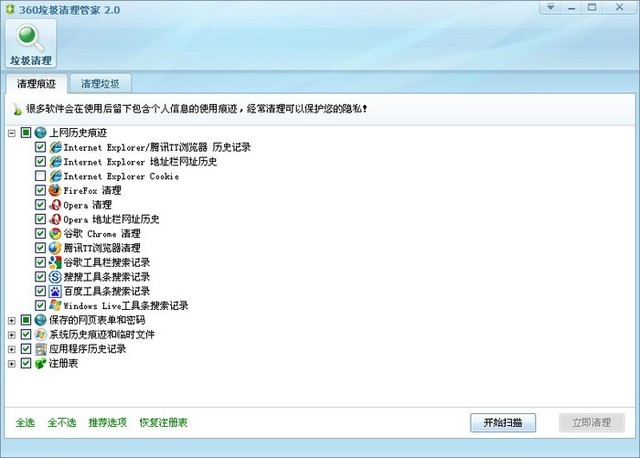Expand the 注册表 tree node
Image resolution: width=640 pixels, height=458 pixels.
pyautogui.click(x=12, y=364)
